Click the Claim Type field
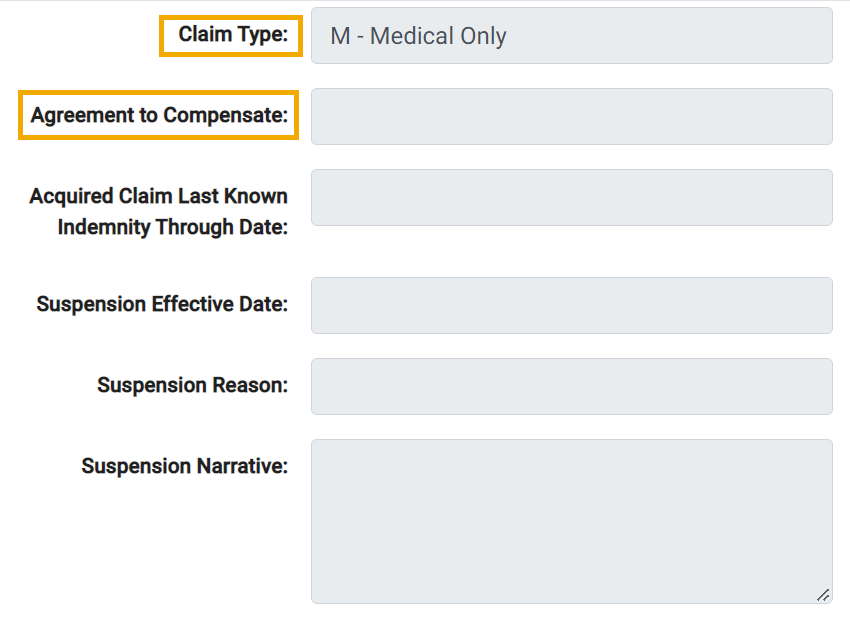 [x=571, y=36]
